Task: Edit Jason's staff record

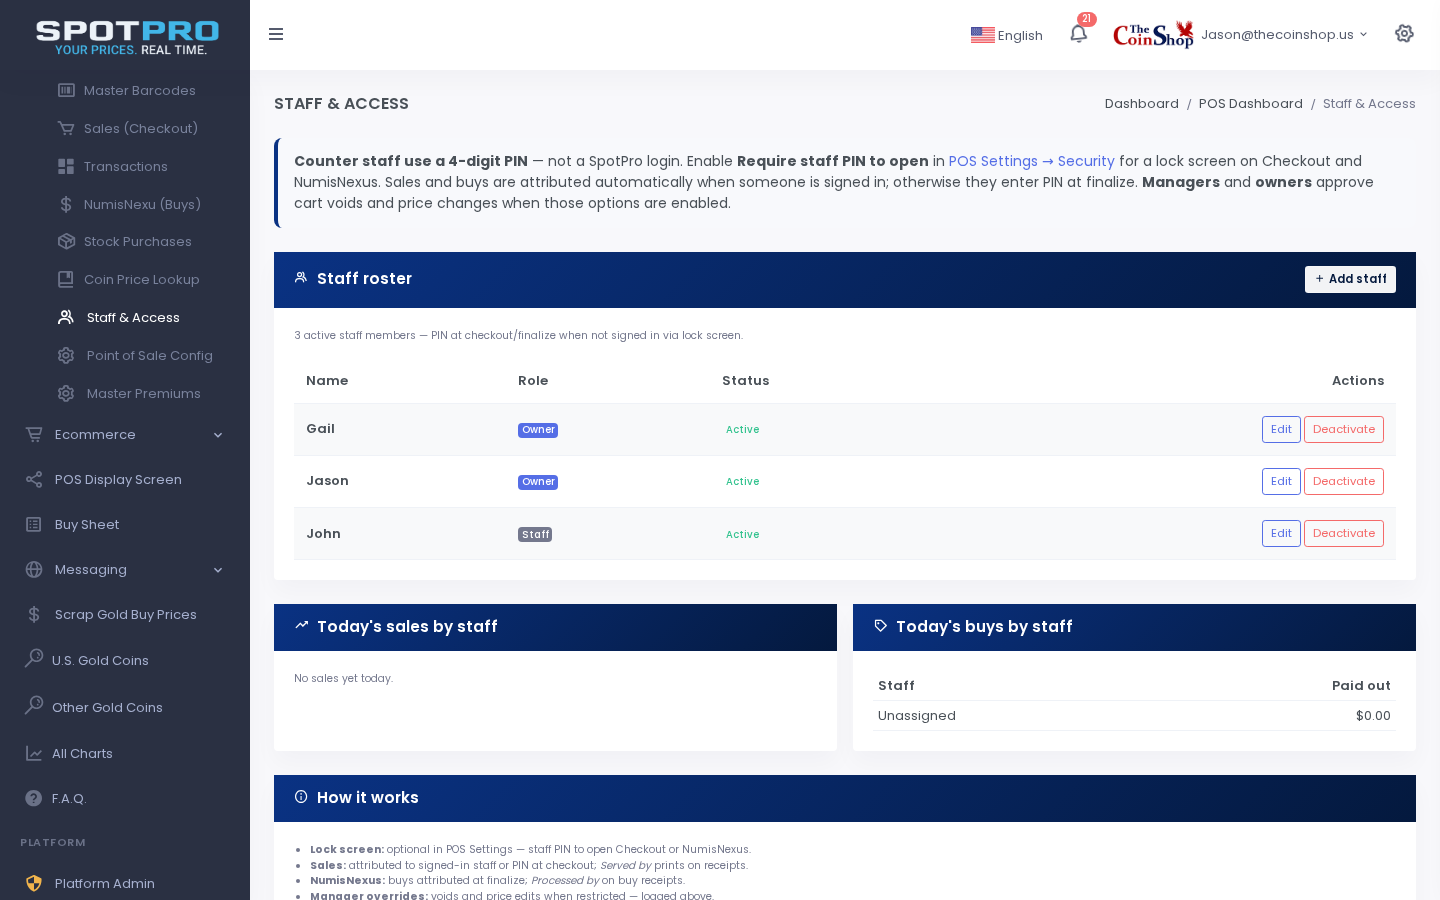Action: 1281,481
